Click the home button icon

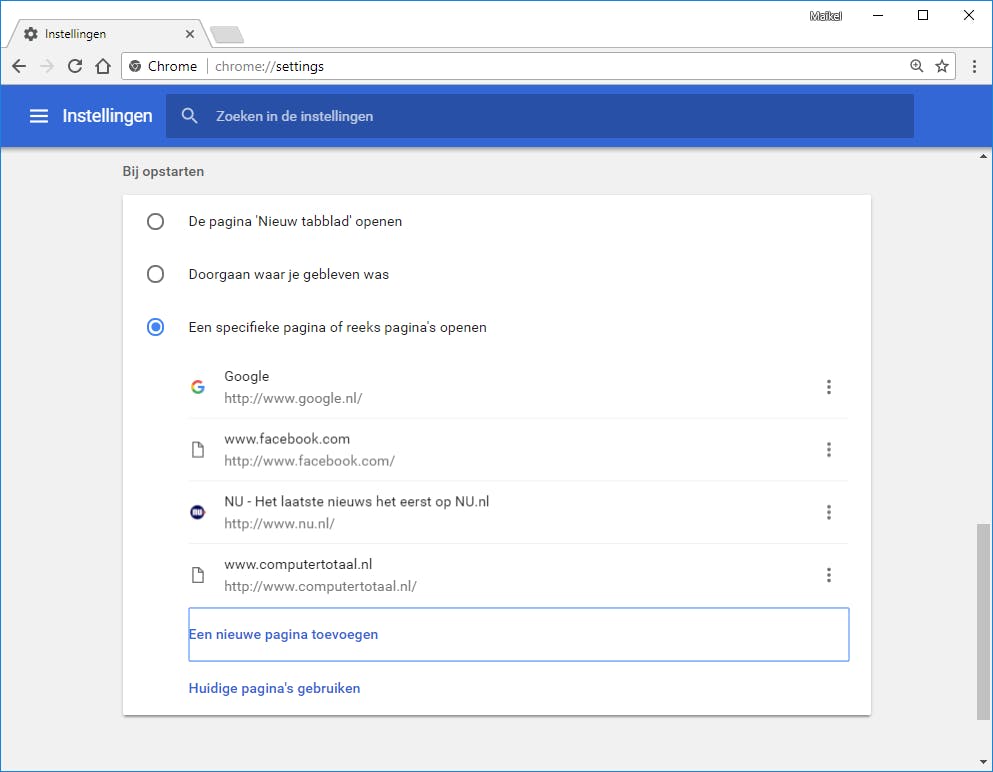[x=103, y=66]
